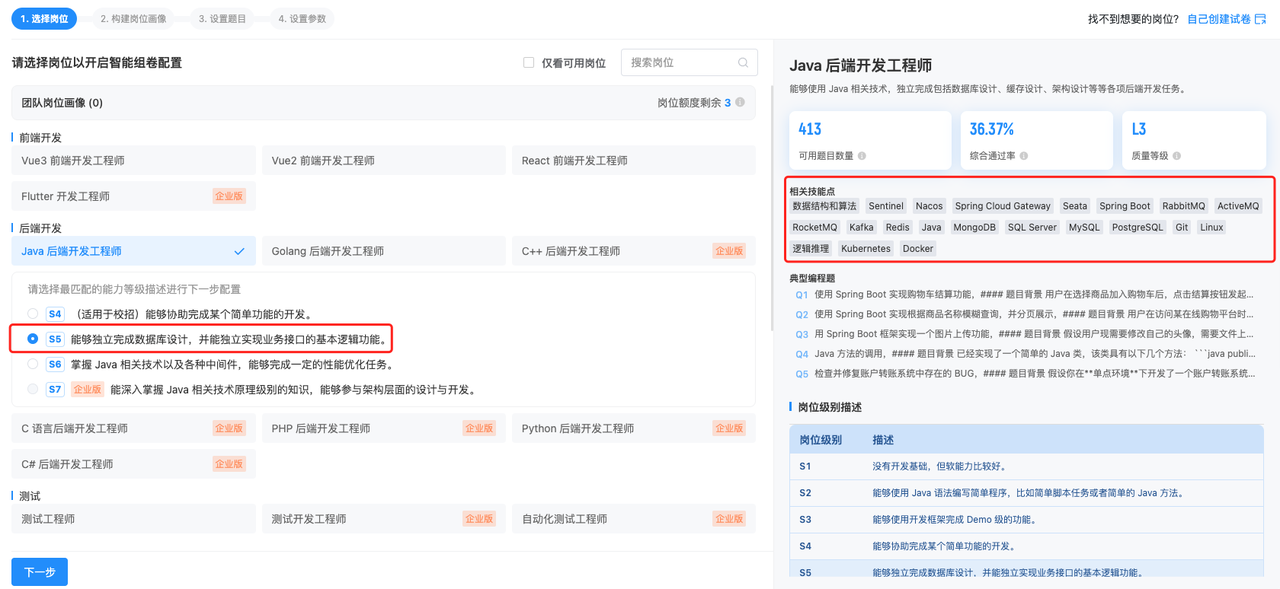Viewport: 1280px width, 589px height.
Task: Choose 自动化测试工程师 position
Action: [634, 519]
